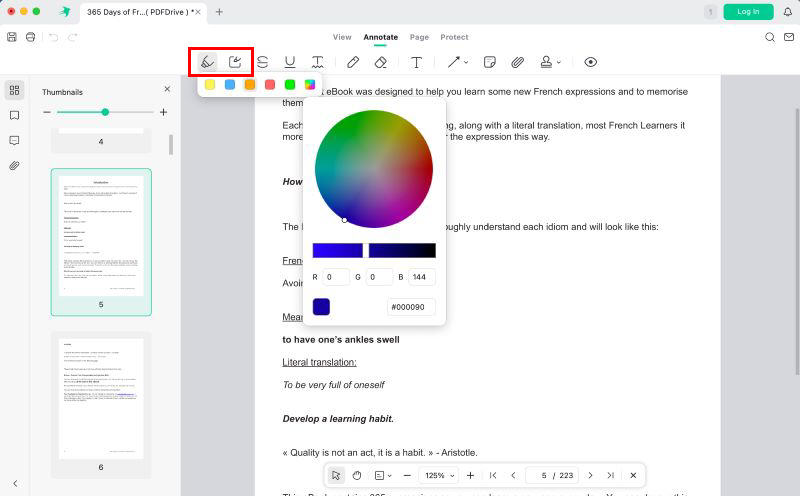800x496 pixels.
Task: Switch to the Page tab
Action: [419, 37]
